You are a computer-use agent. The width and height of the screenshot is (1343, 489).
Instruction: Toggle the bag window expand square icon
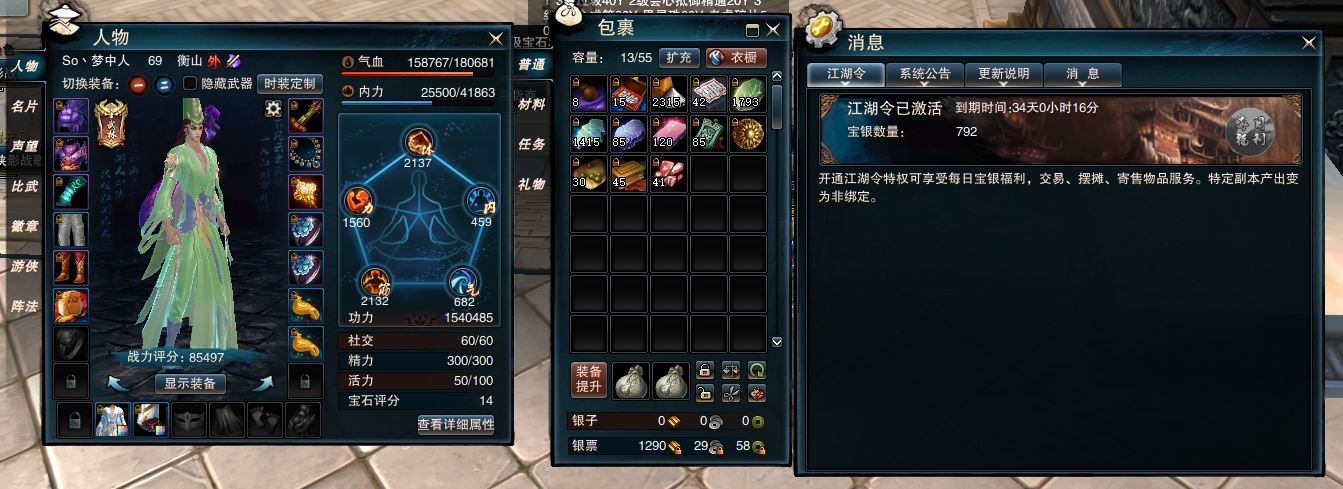click(x=753, y=30)
